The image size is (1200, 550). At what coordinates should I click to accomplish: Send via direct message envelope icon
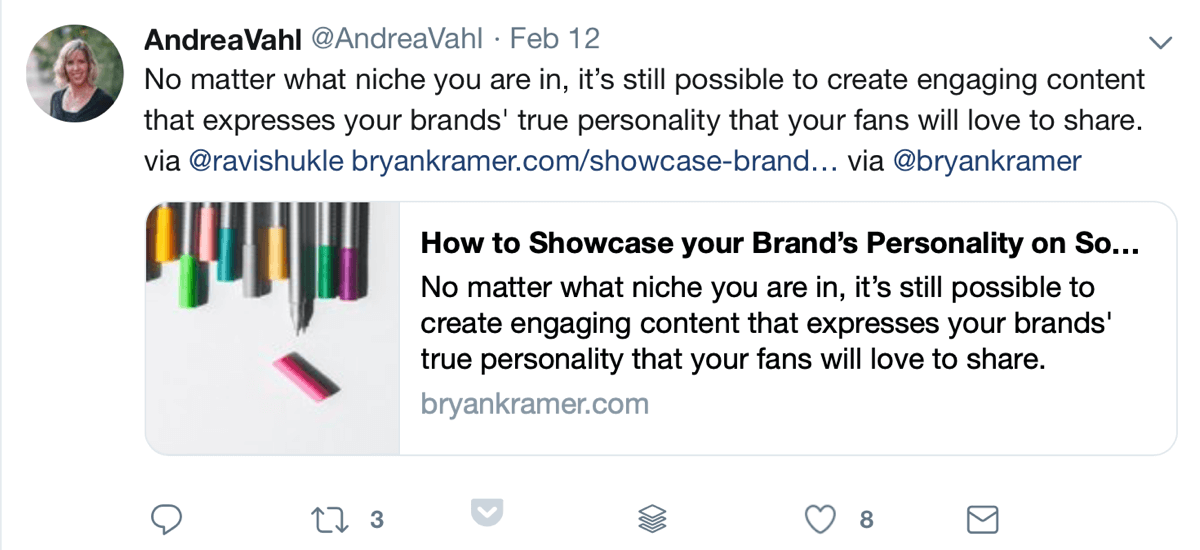point(983,519)
